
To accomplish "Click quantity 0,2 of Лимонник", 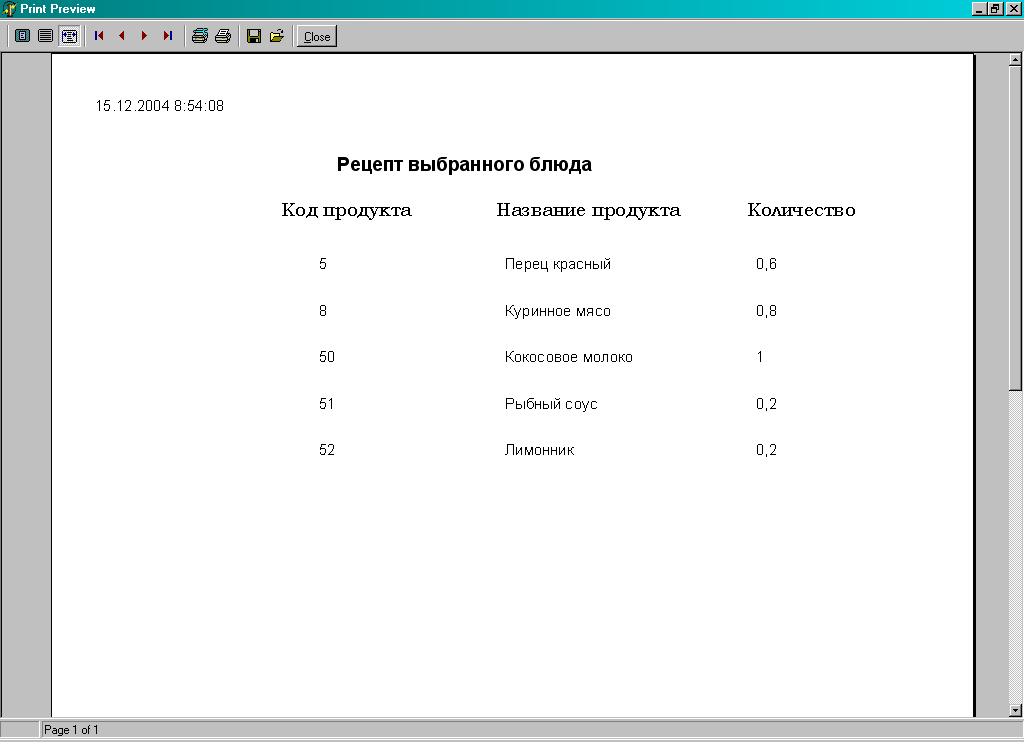I will (767, 450).
